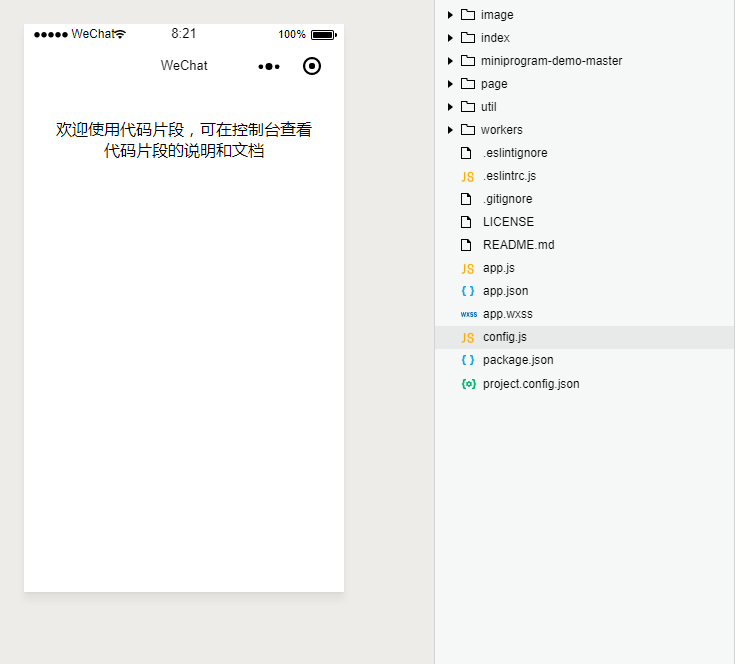750x664 pixels.
Task: Click the braces icon of app.json
Action: (468, 291)
